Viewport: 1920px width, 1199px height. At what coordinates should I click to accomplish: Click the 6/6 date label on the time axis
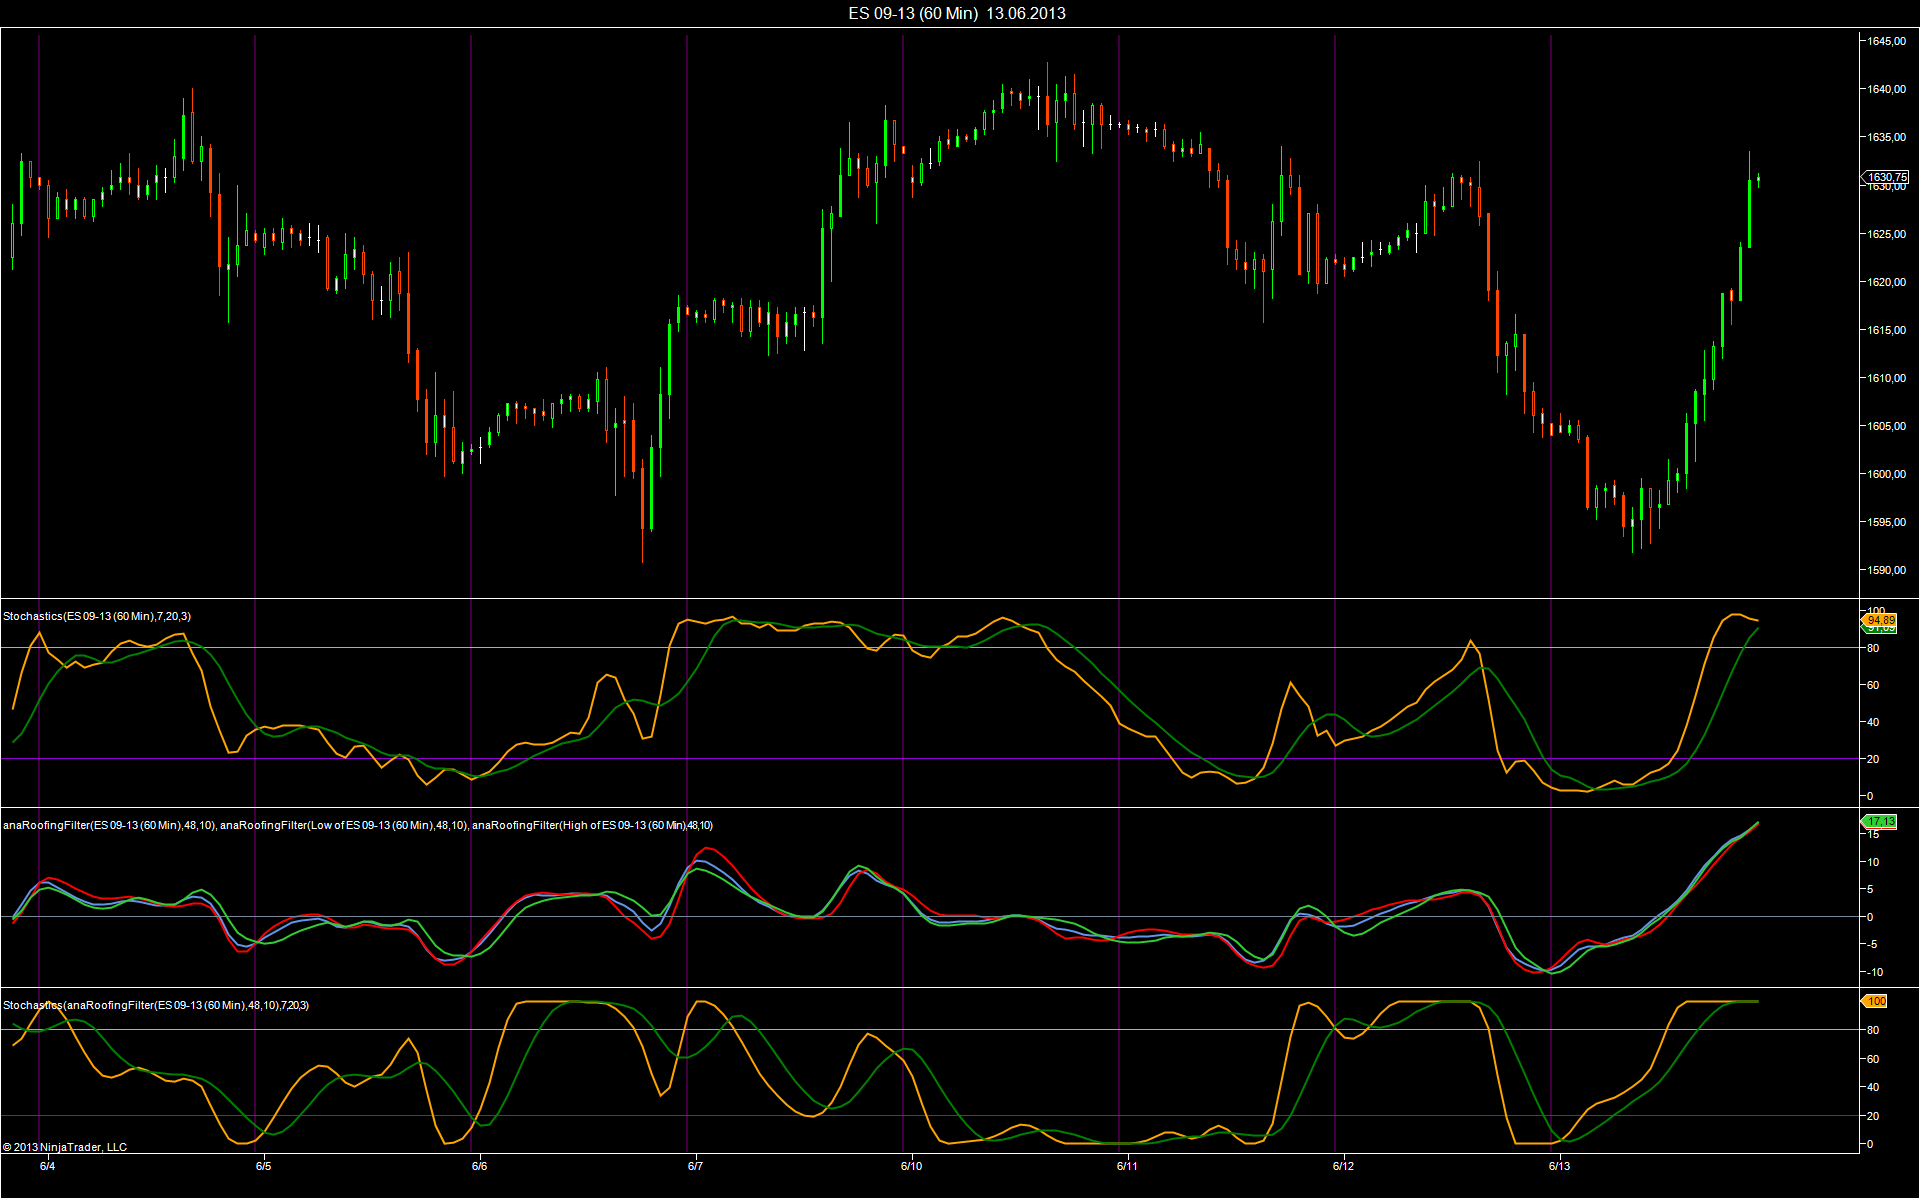(x=479, y=1166)
